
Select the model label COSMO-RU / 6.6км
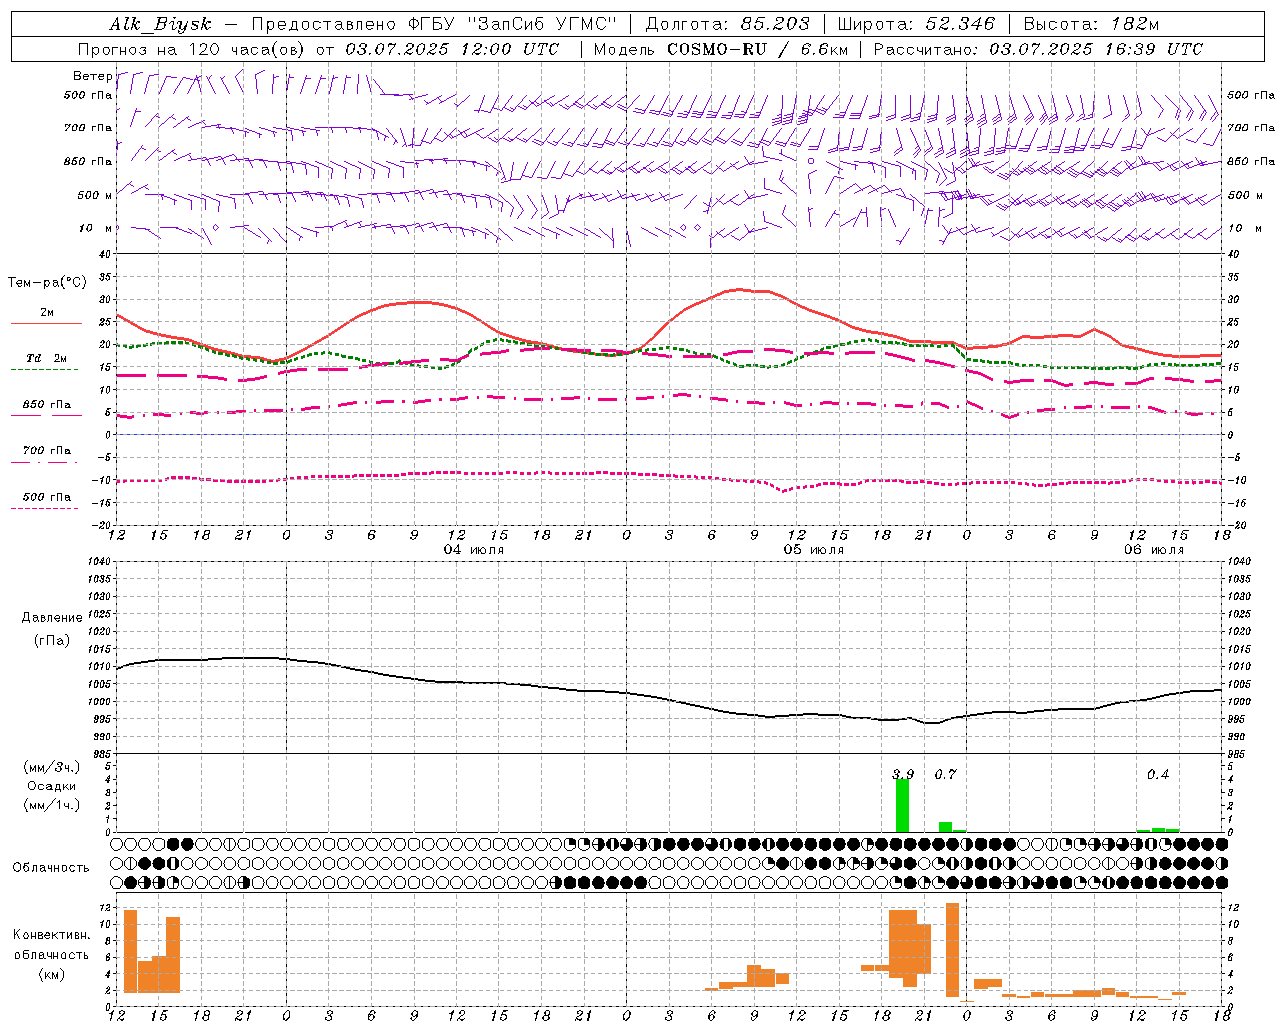click(758, 49)
